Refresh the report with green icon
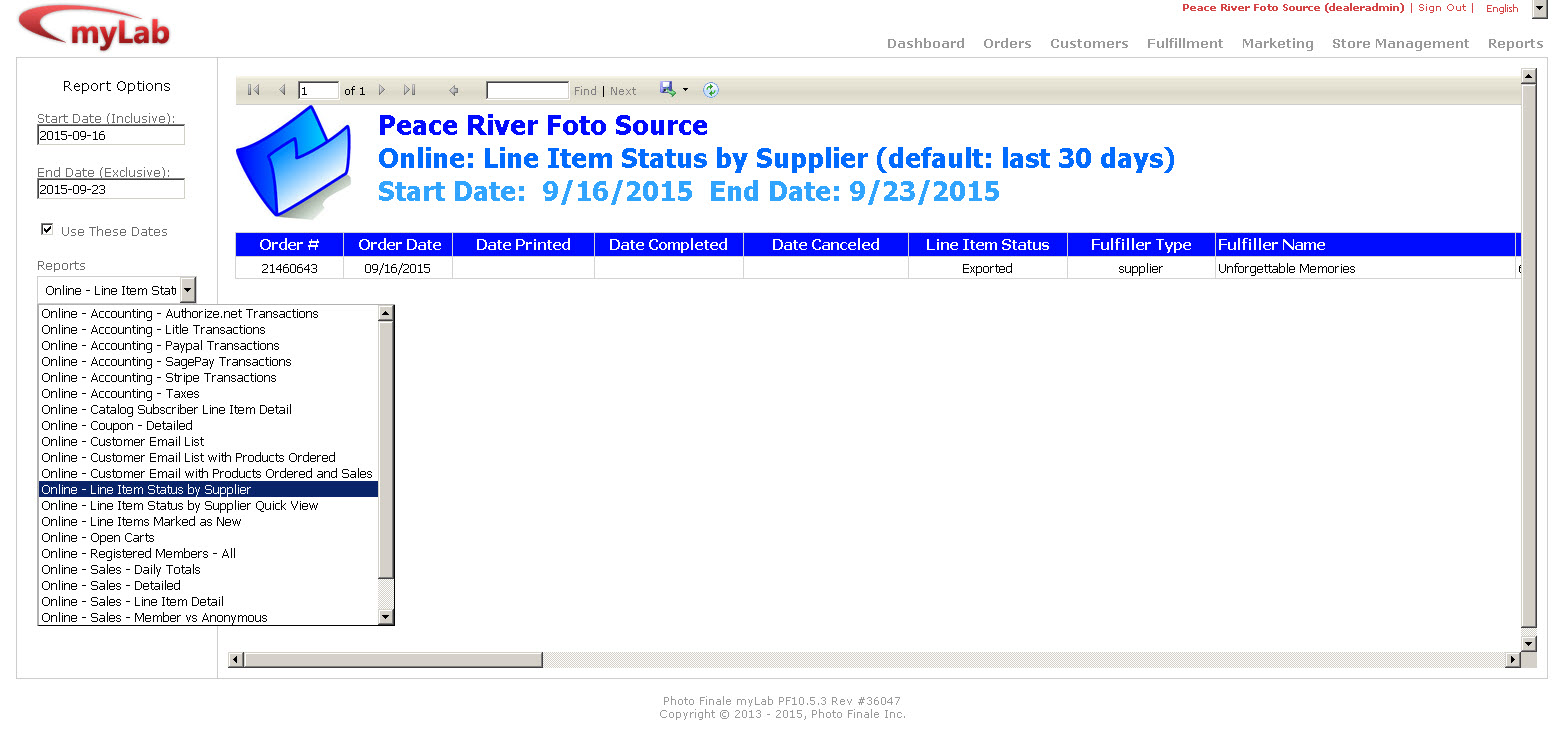This screenshot has height=732, width=1556. click(710, 90)
